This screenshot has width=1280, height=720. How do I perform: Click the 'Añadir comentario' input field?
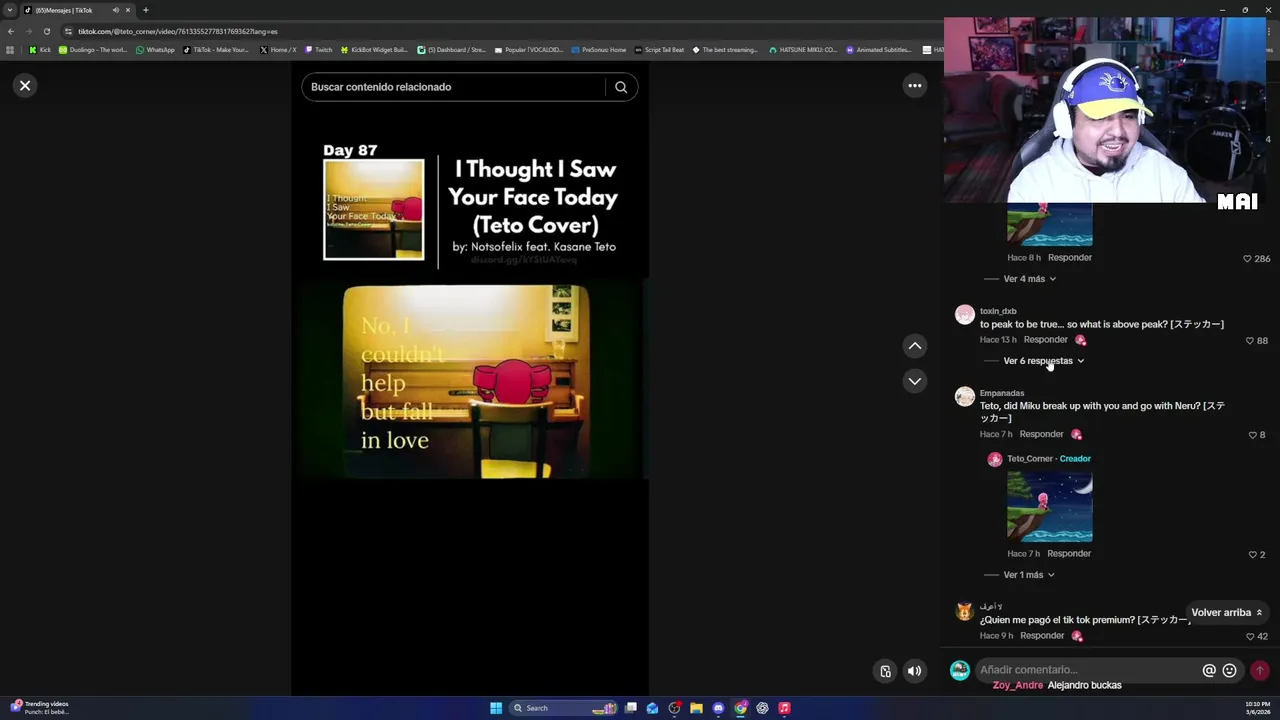pyautogui.click(x=1087, y=670)
